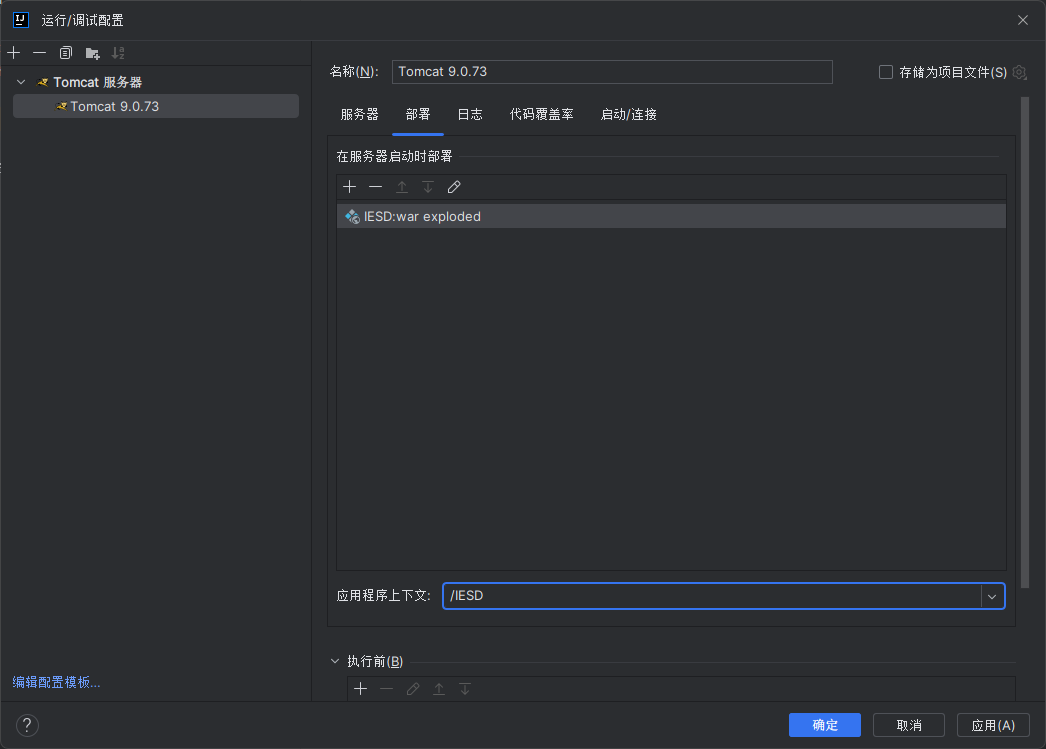Open the 代码覆盖率 tab
This screenshot has width=1046, height=749.
click(542, 115)
